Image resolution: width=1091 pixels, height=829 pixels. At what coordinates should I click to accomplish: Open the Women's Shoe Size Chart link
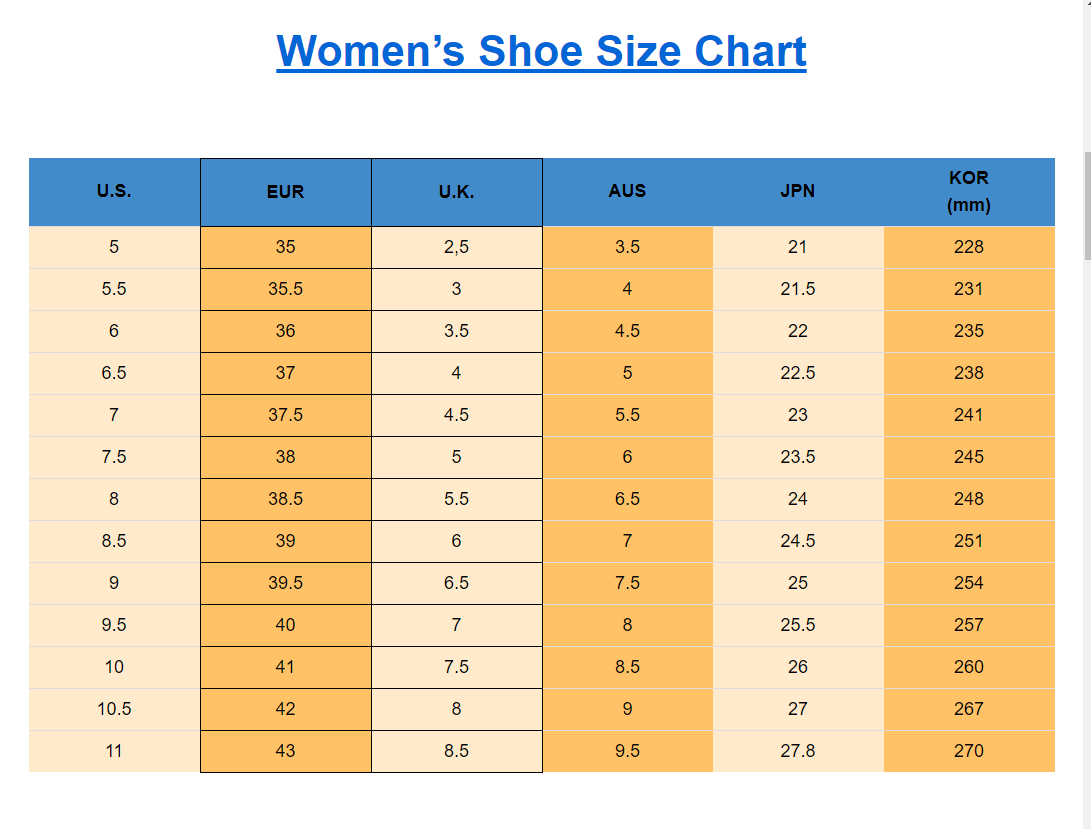(x=541, y=51)
